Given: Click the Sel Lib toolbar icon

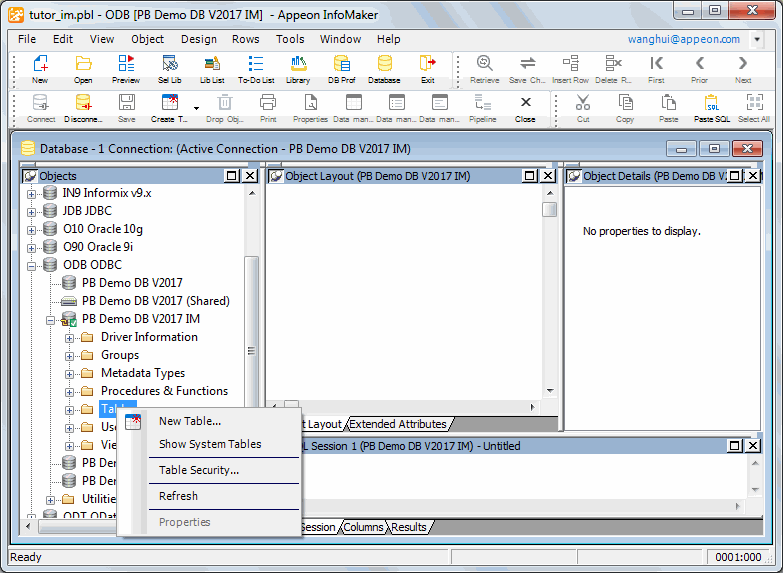Looking at the screenshot, I should pyautogui.click(x=169, y=68).
